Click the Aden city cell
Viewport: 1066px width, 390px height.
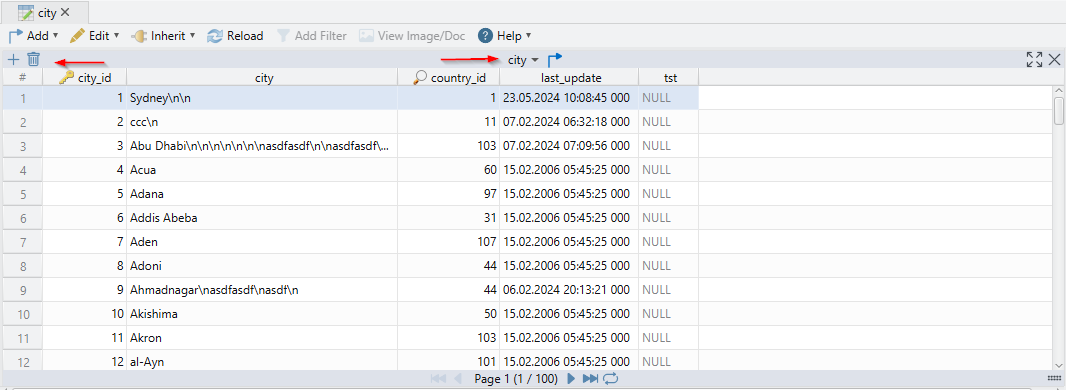[x=262, y=242]
